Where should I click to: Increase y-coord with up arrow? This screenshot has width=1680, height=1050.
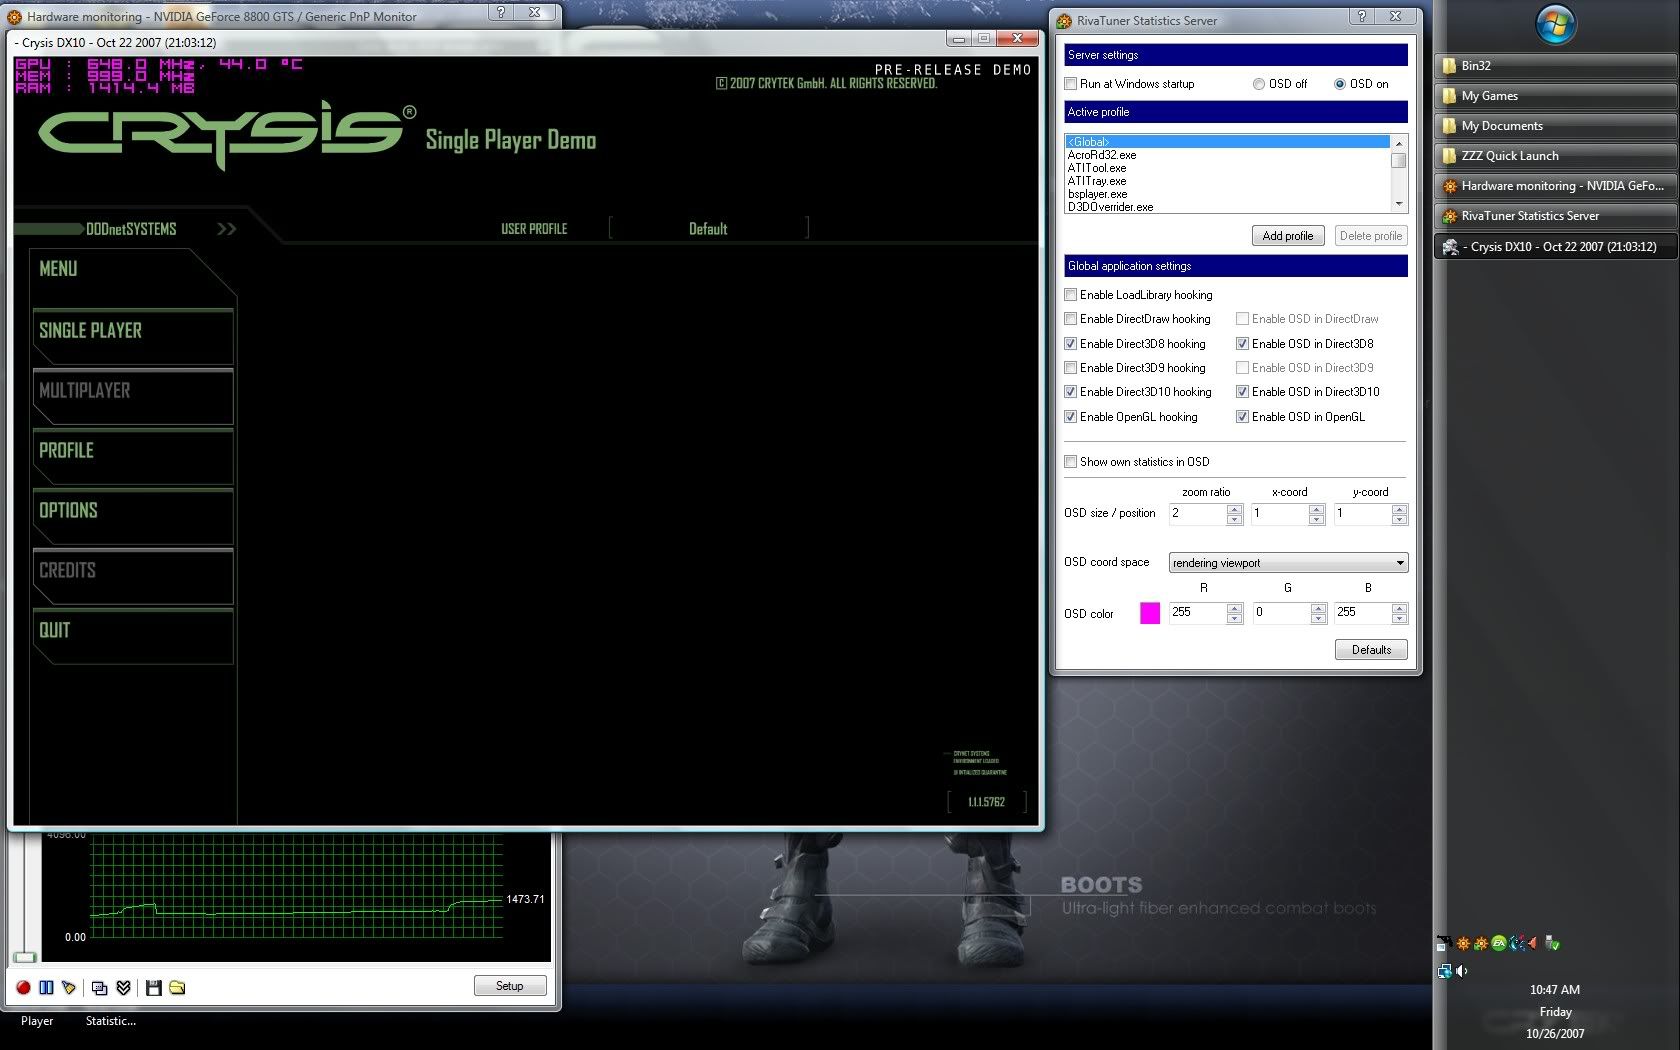pyautogui.click(x=1400, y=509)
